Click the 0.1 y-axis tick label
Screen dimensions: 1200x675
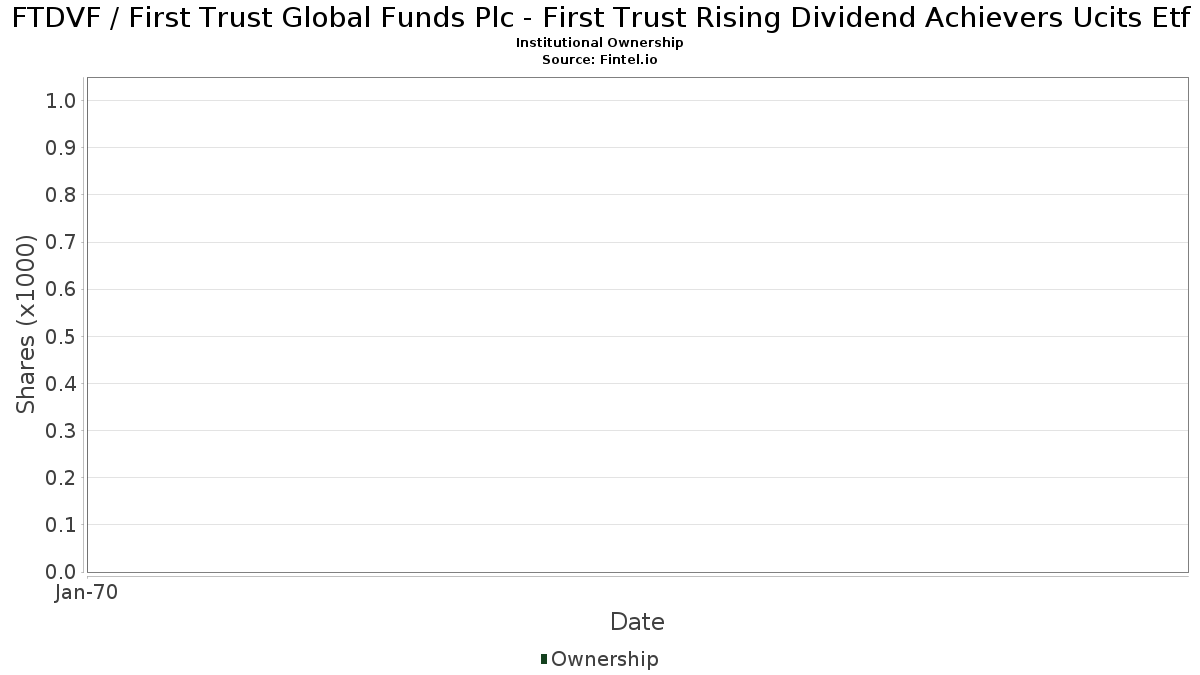click(61, 525)
